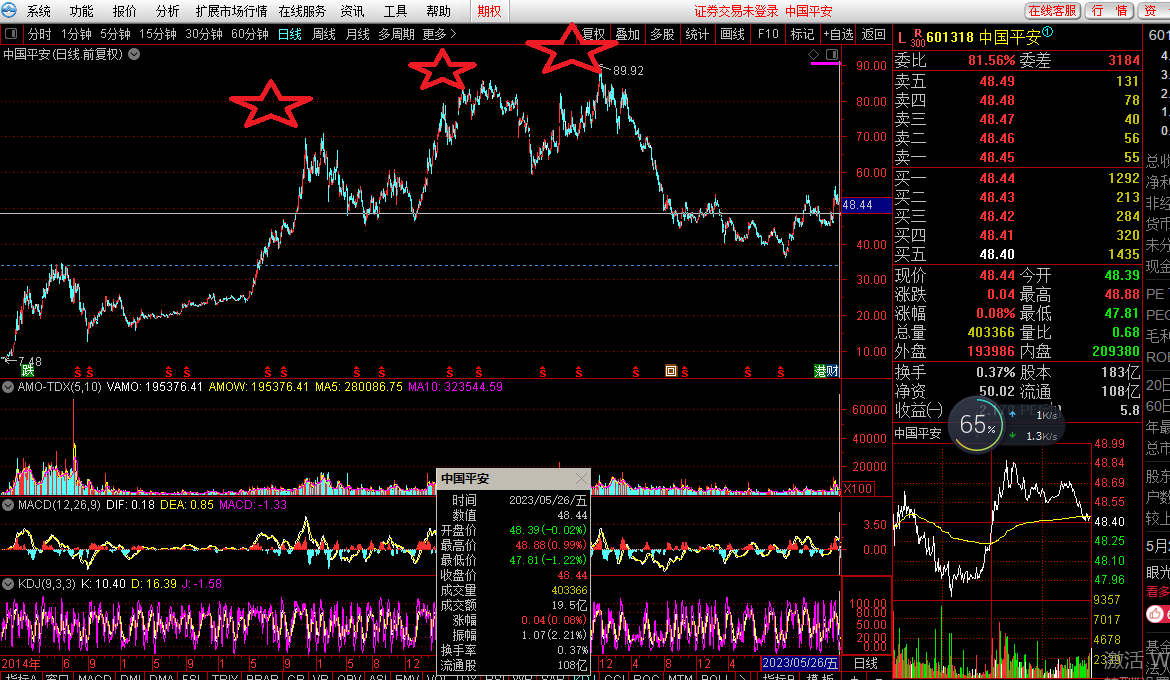The image size is (1170, 680).
Task: Click the red L icon before 601318
Action: tap(902, 37)
